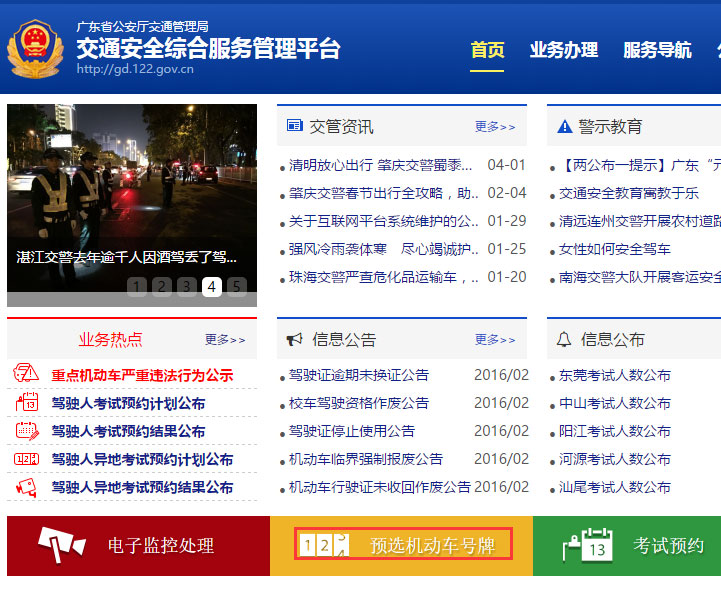Click the 考试预约 calendar icon

click(x=588, y=545)
